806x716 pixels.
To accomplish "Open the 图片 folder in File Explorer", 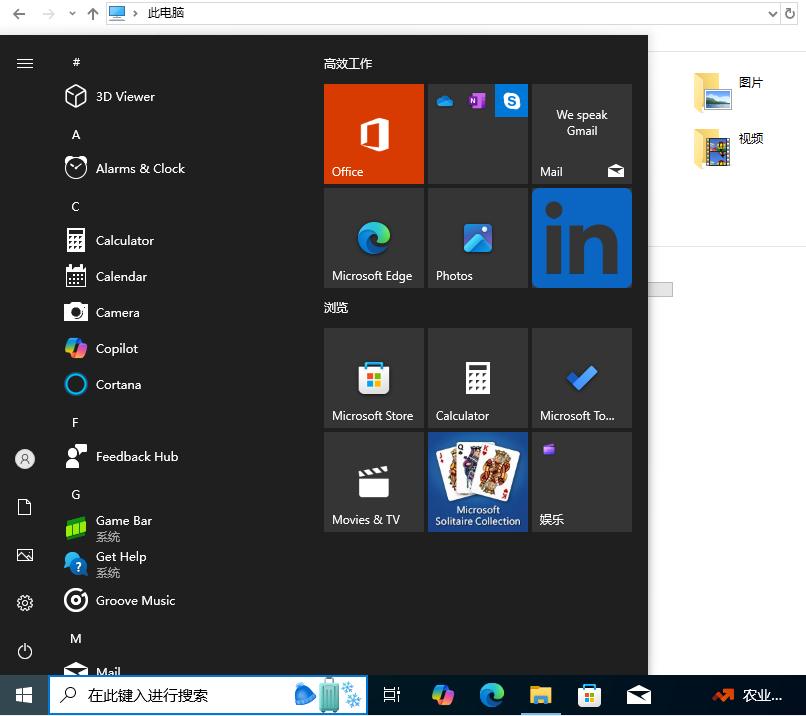I will pos(728,93).
